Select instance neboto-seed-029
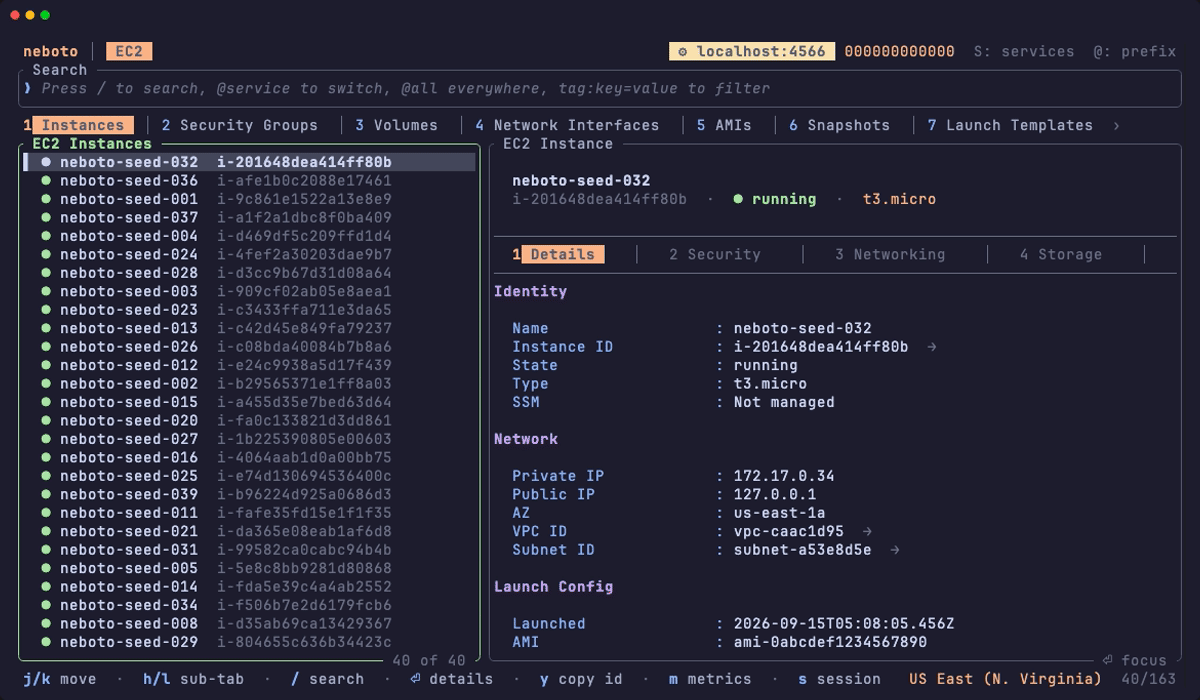The width and height of the screenshot is (1200, 700). (249, 642)
